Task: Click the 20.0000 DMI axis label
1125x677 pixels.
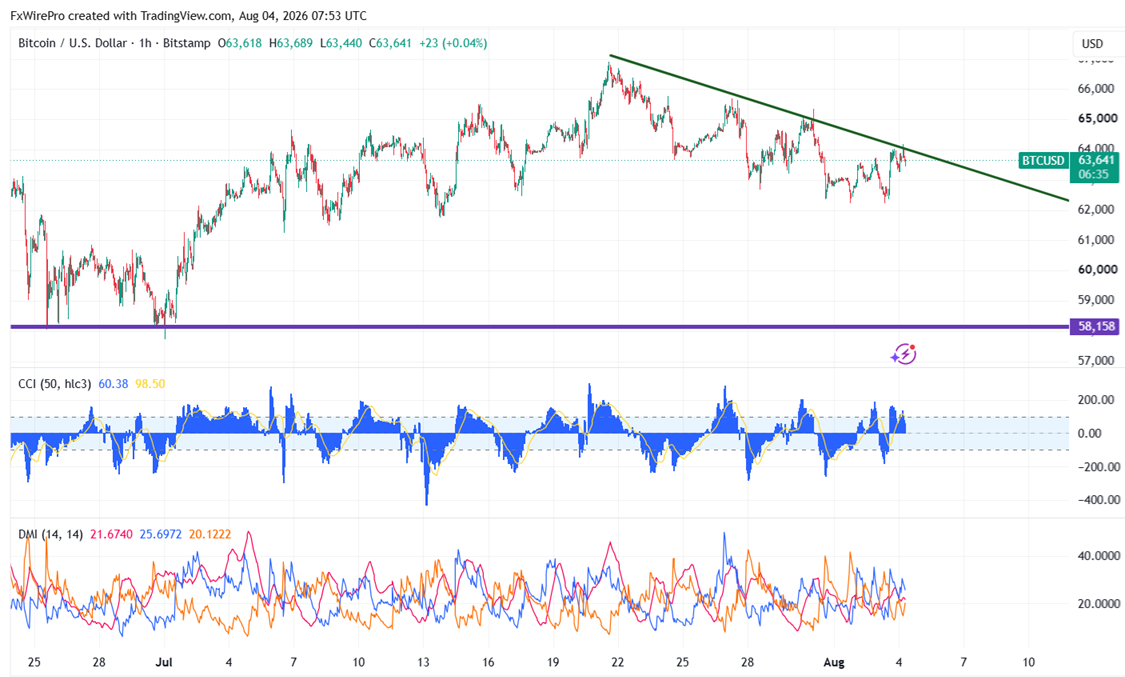Action: (1098, 604)
